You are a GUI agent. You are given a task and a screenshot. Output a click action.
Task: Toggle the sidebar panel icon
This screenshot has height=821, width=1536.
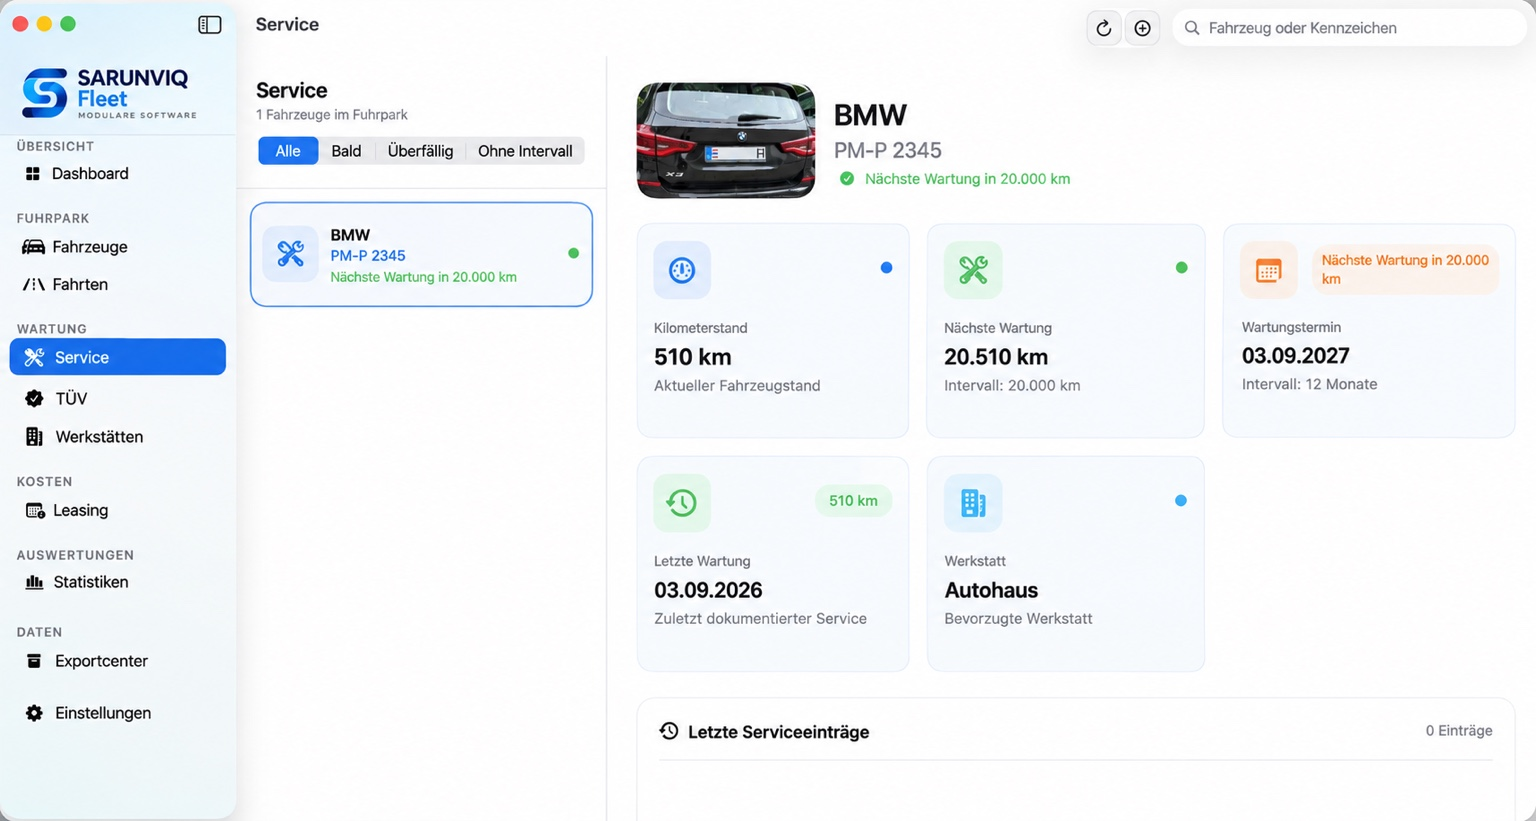point(210,25)
